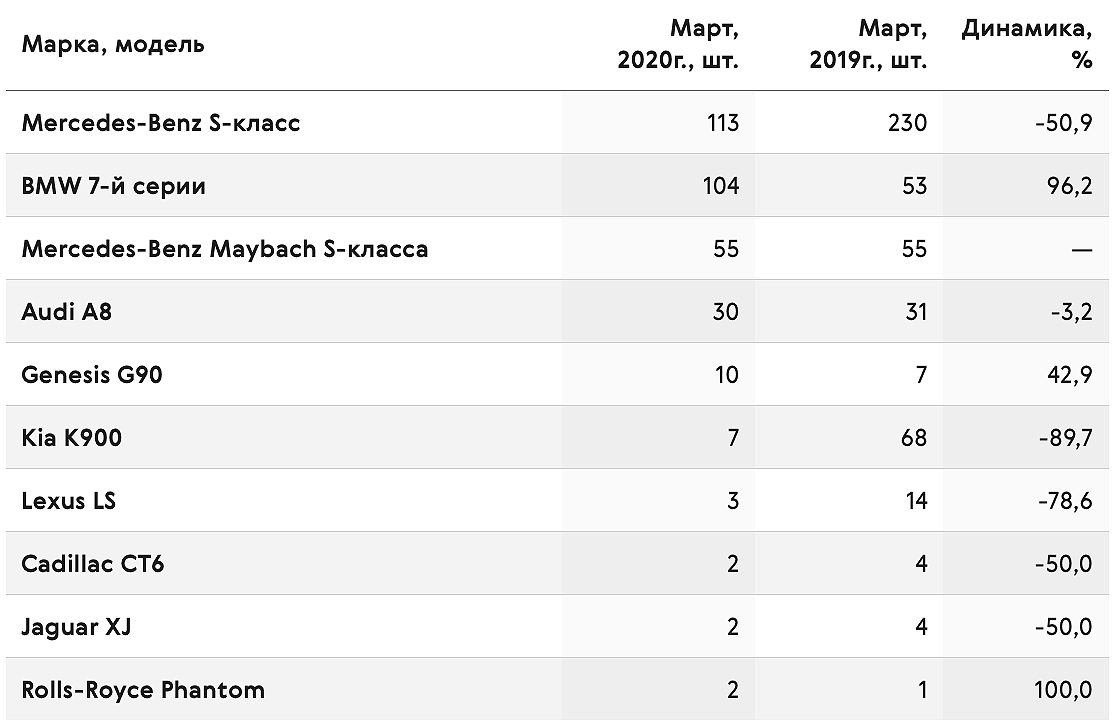Screen dimensions: 1113x725
Task: Click the Genesis G90 model name
Action: coord(92,375)
